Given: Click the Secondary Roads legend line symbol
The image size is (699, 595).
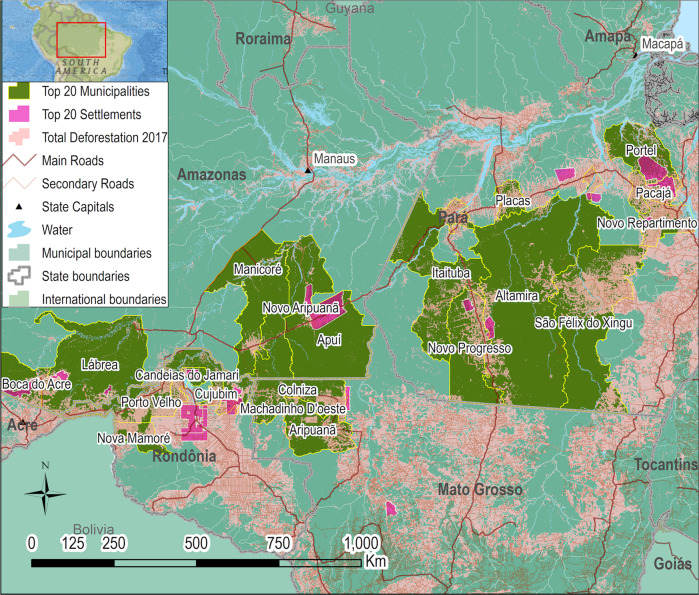Looking at the screenshot, I should pyautogui.click(x=21, y=184).
